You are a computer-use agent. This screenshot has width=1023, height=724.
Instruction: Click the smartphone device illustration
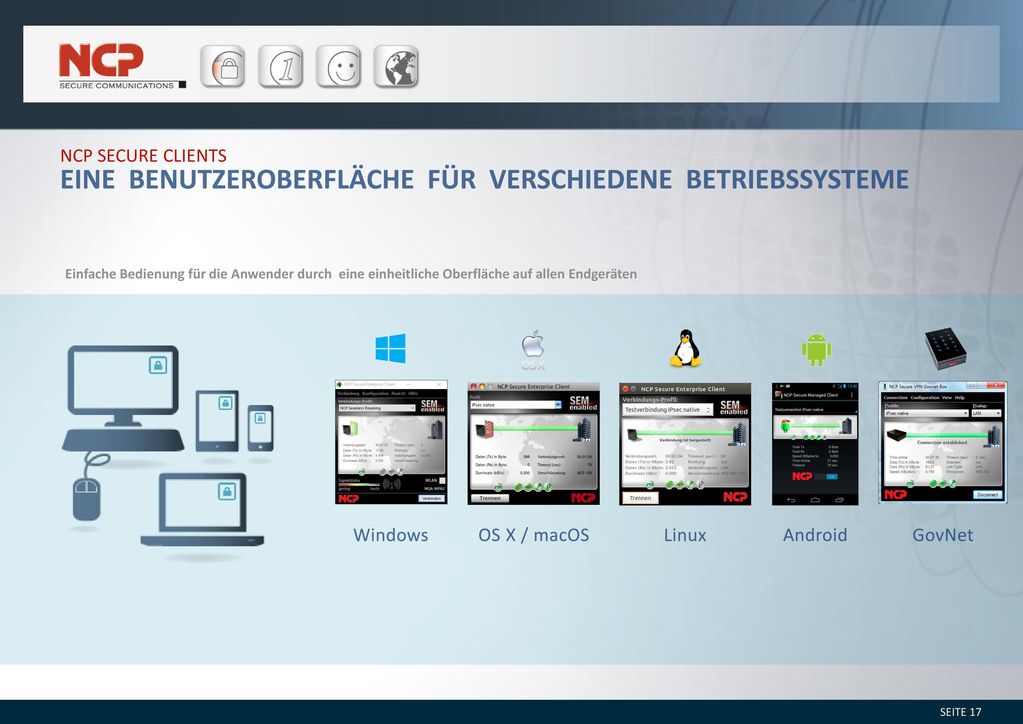pyautogui.click(x=260, y=428)
